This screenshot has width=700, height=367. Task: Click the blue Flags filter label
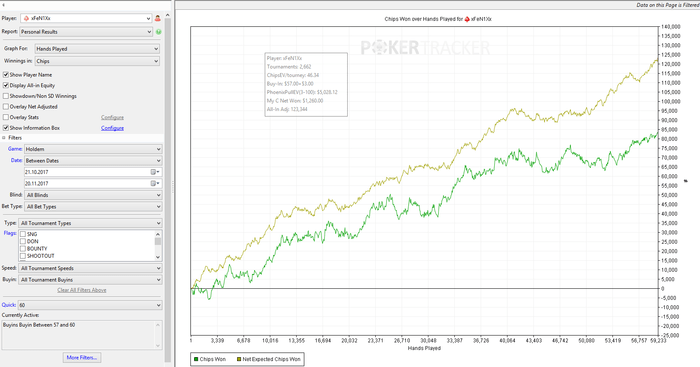10,233
